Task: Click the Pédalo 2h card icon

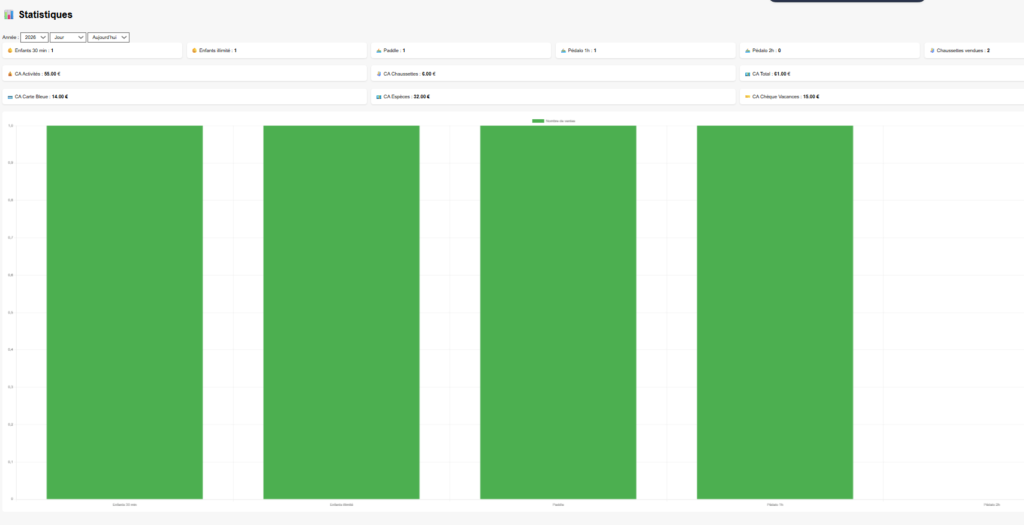Action: (747, 50)
